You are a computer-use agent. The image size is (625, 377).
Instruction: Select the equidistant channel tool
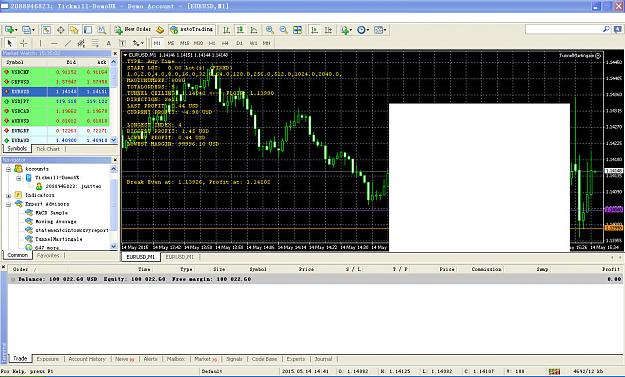[81, 43]
